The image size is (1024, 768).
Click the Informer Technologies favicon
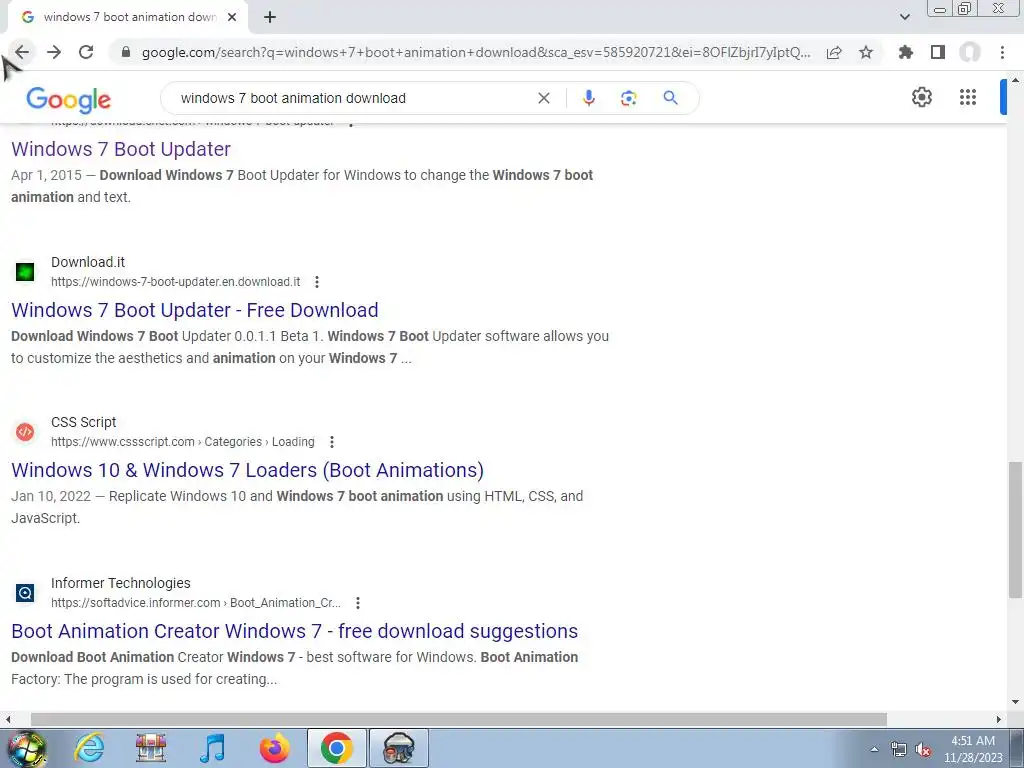pyautogui.click(x=25, y=592)
